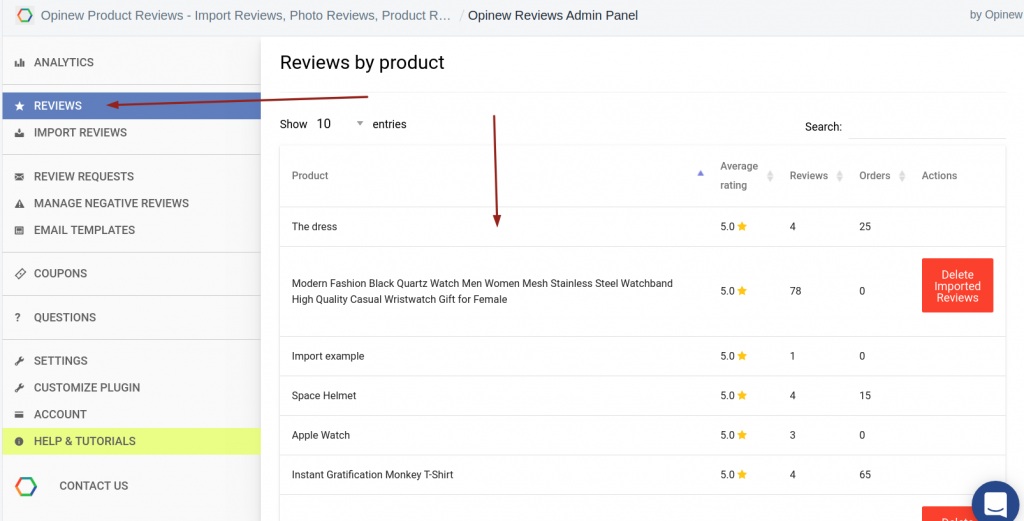Open Space Helmet product row
The image size is (1024, 521).
click(x=643, y=396)
